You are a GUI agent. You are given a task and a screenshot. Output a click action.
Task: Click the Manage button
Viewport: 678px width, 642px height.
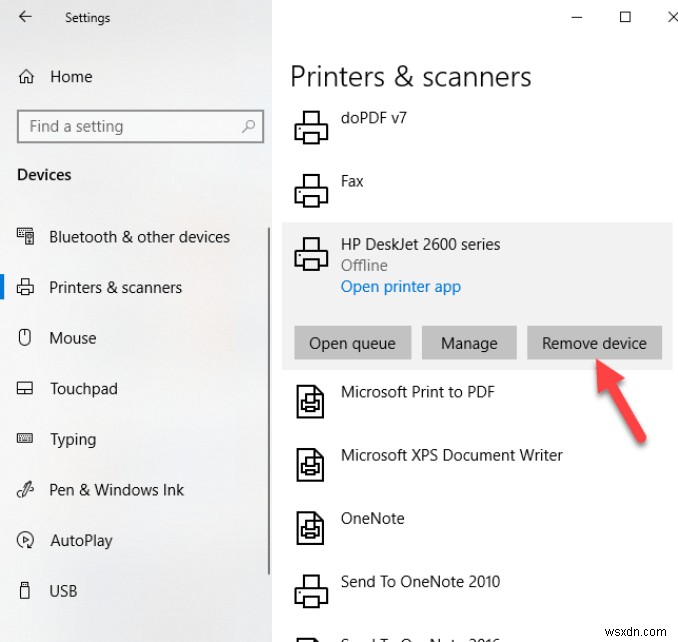pos(469,343)
